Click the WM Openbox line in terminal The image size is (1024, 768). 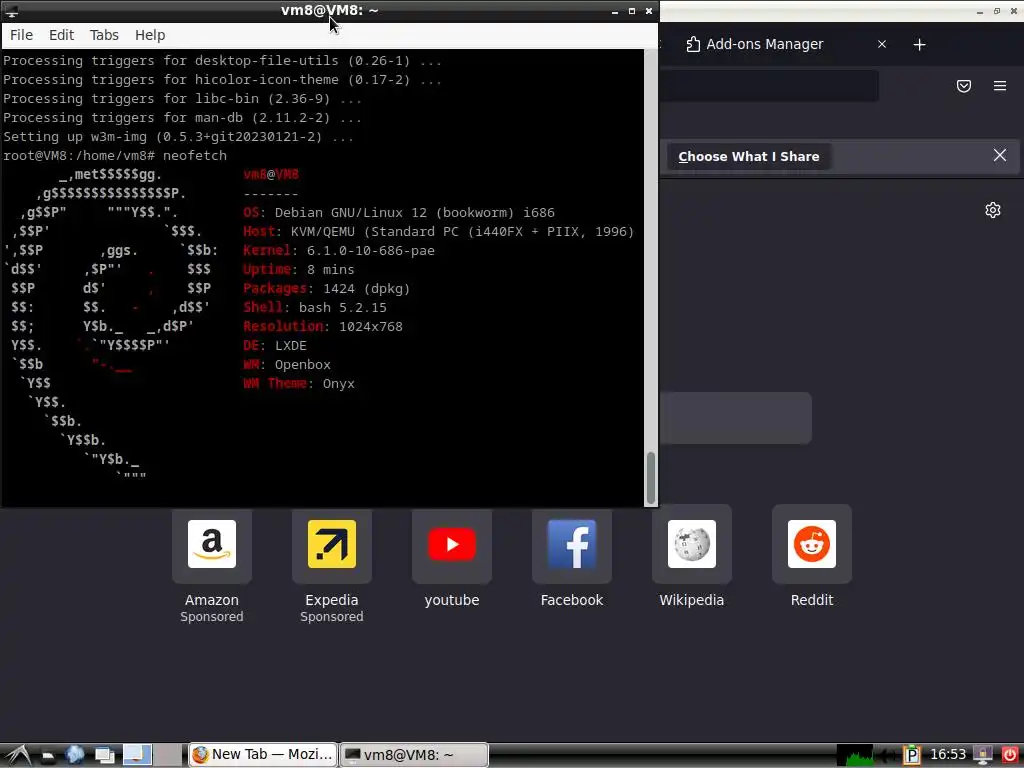click(x=287, y=364)
